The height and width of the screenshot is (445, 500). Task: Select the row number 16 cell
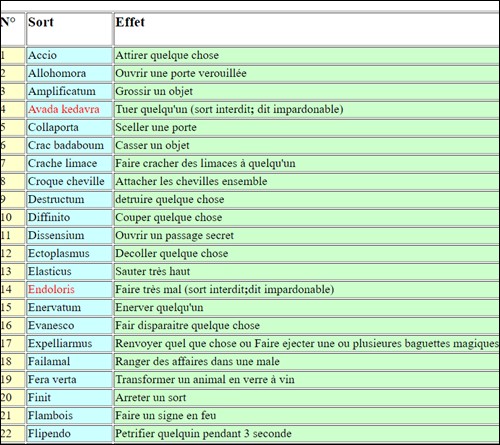tap(12, 325)
